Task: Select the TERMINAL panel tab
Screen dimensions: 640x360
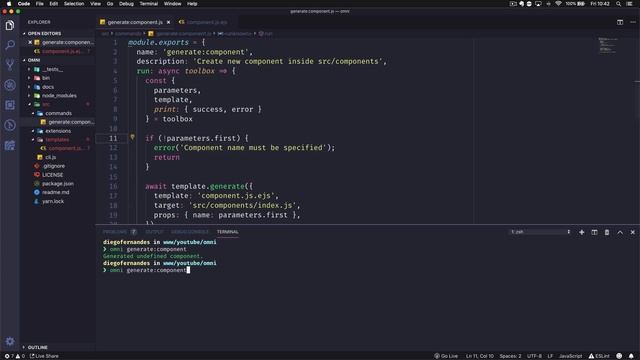Action: pos(227,232)
